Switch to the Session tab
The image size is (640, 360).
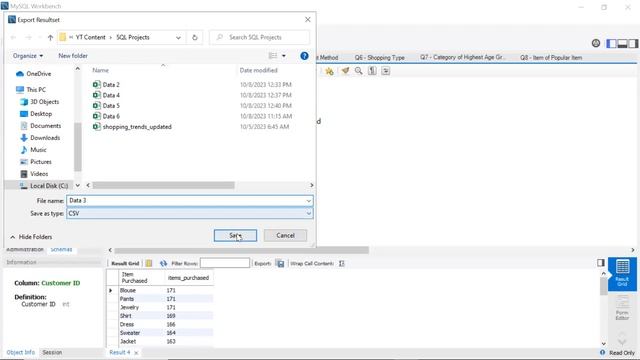click(x=52, y=352)
